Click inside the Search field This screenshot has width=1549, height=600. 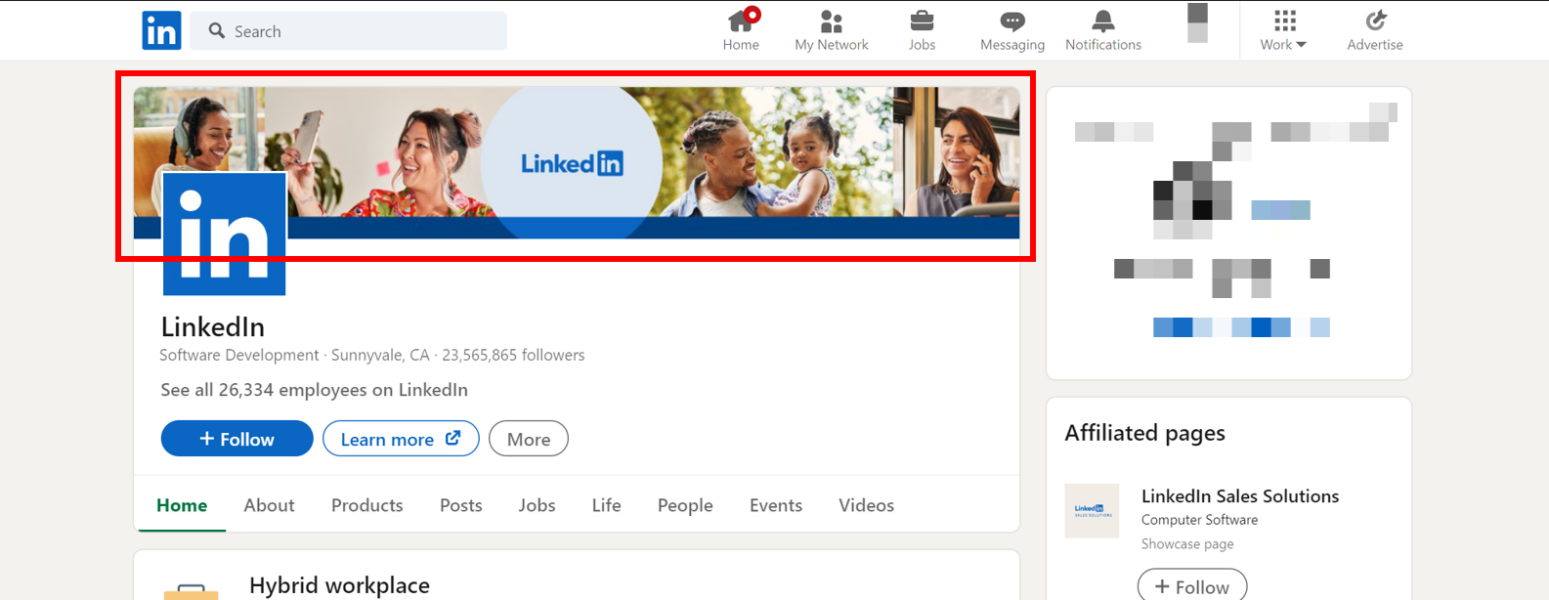[x=347, y=31]
